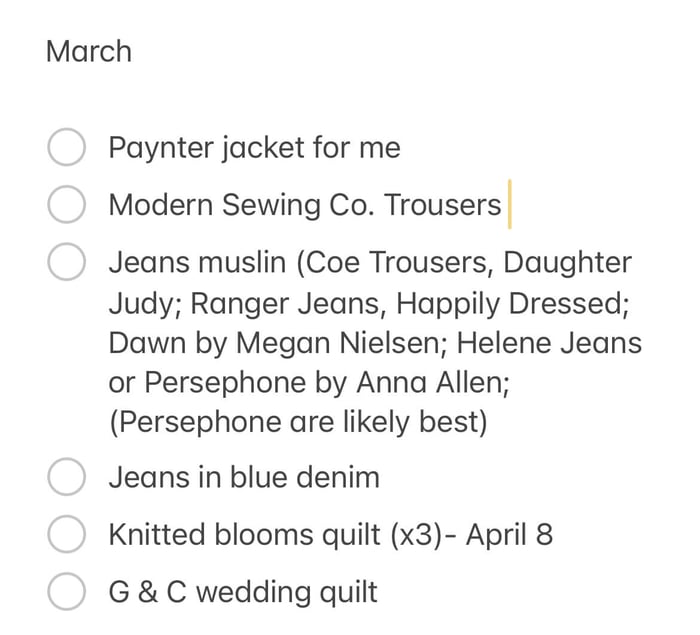Click the Judy; Ranger Jeans, Happily Dressed line

[x=369, y=305]
